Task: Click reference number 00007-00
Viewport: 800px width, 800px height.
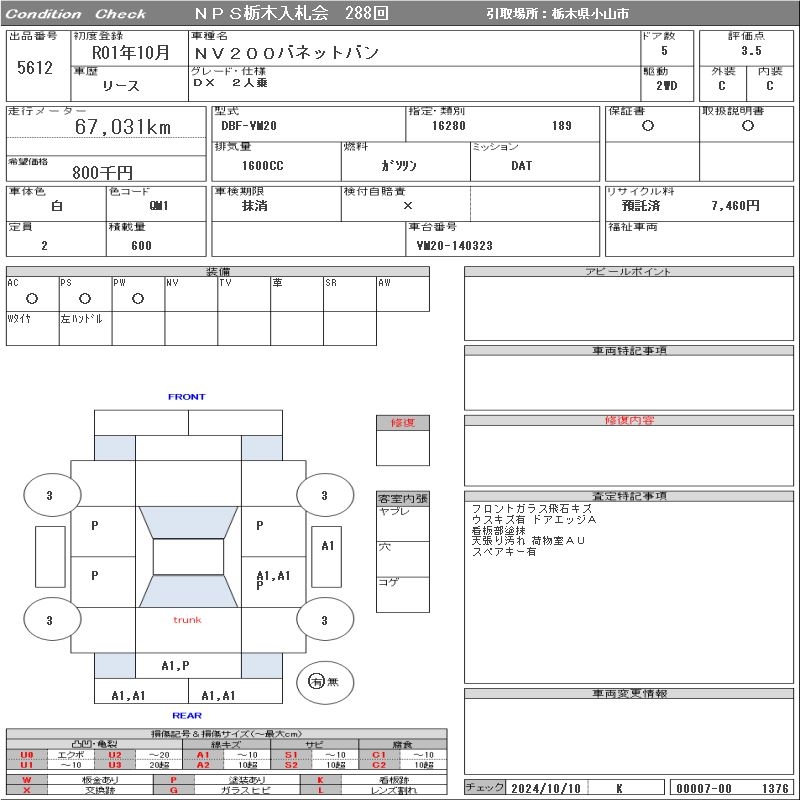Action: (x=704, y=788)
